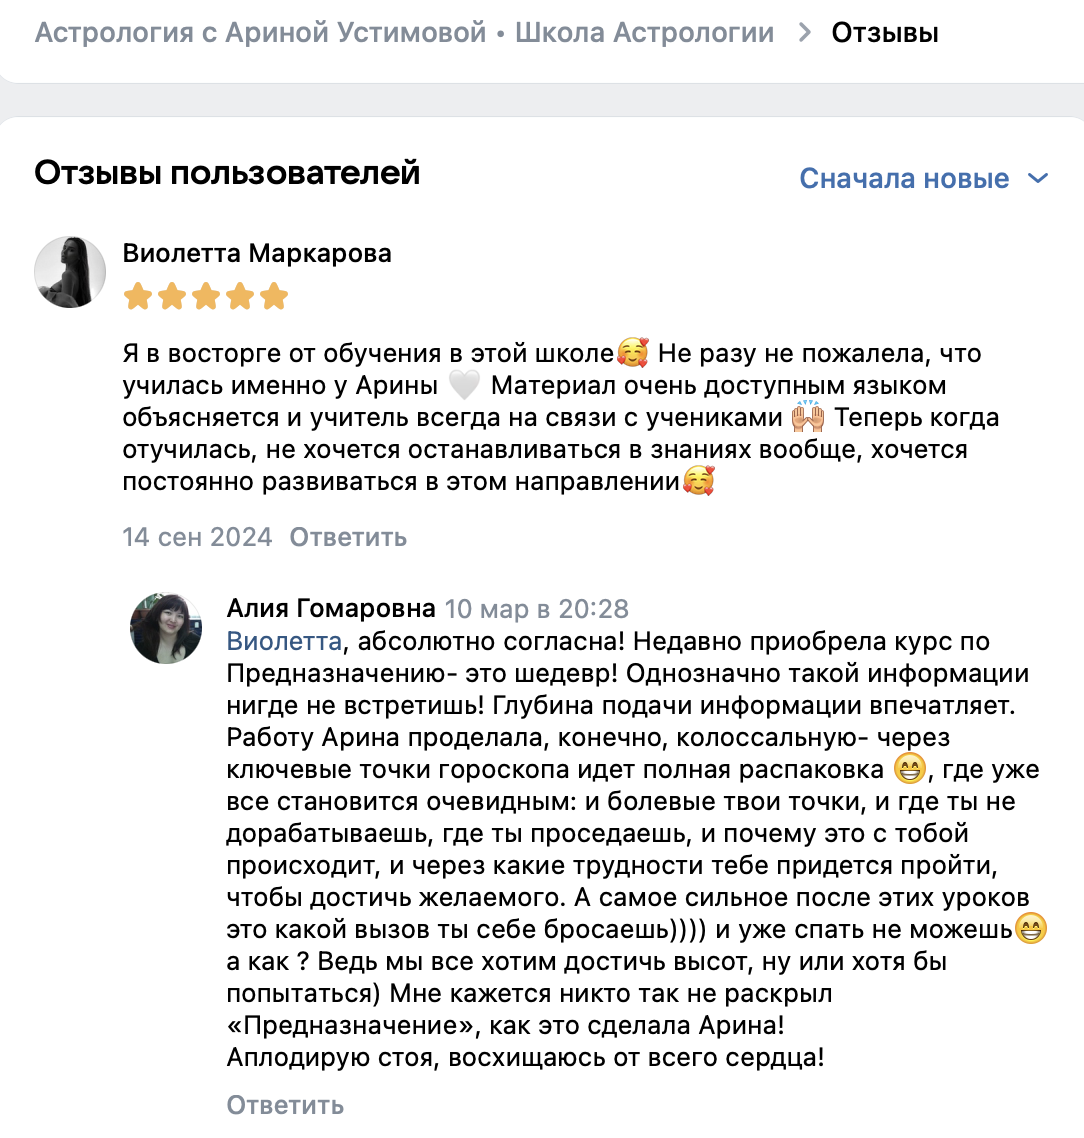Click the first star in Виолетта's rating
Image resolution: width=1084 pixels, height=1138 pixels.
(x=137, y=296)
